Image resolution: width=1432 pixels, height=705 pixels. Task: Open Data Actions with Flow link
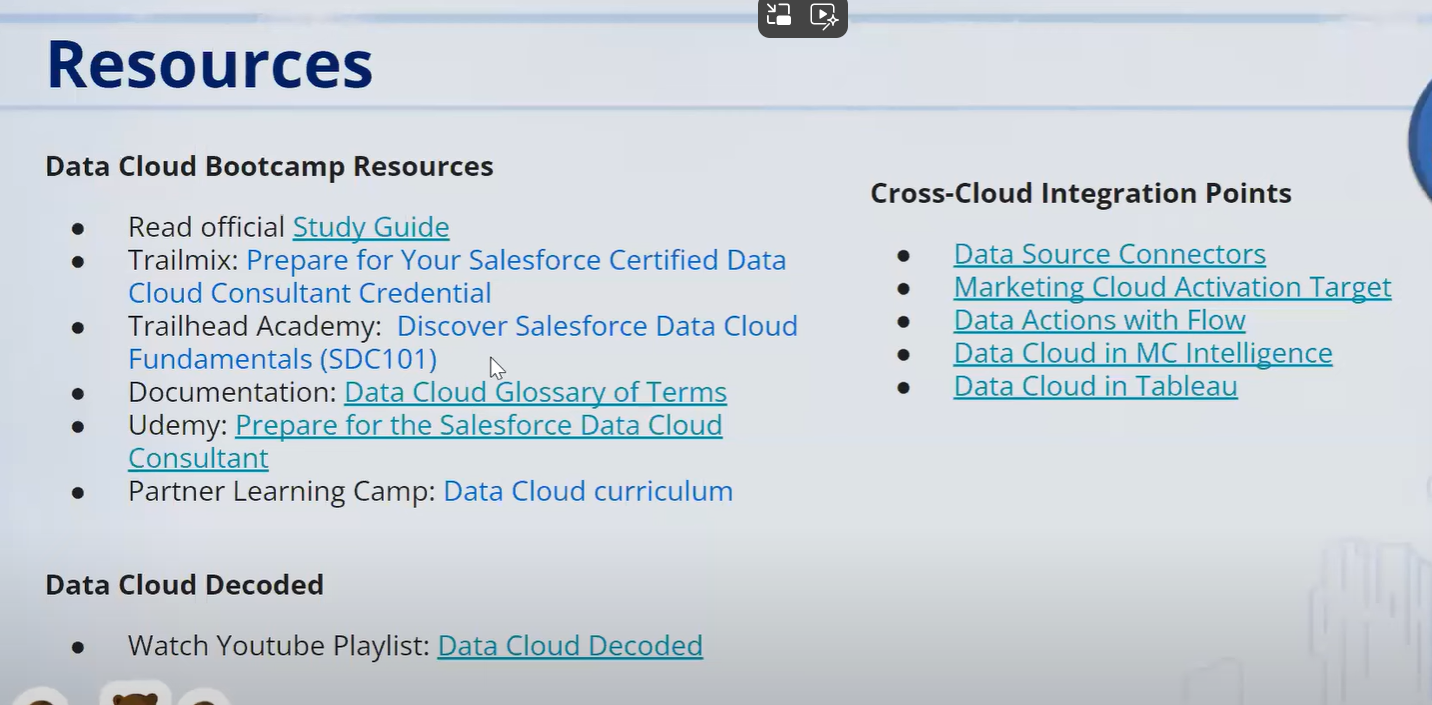1099,320
